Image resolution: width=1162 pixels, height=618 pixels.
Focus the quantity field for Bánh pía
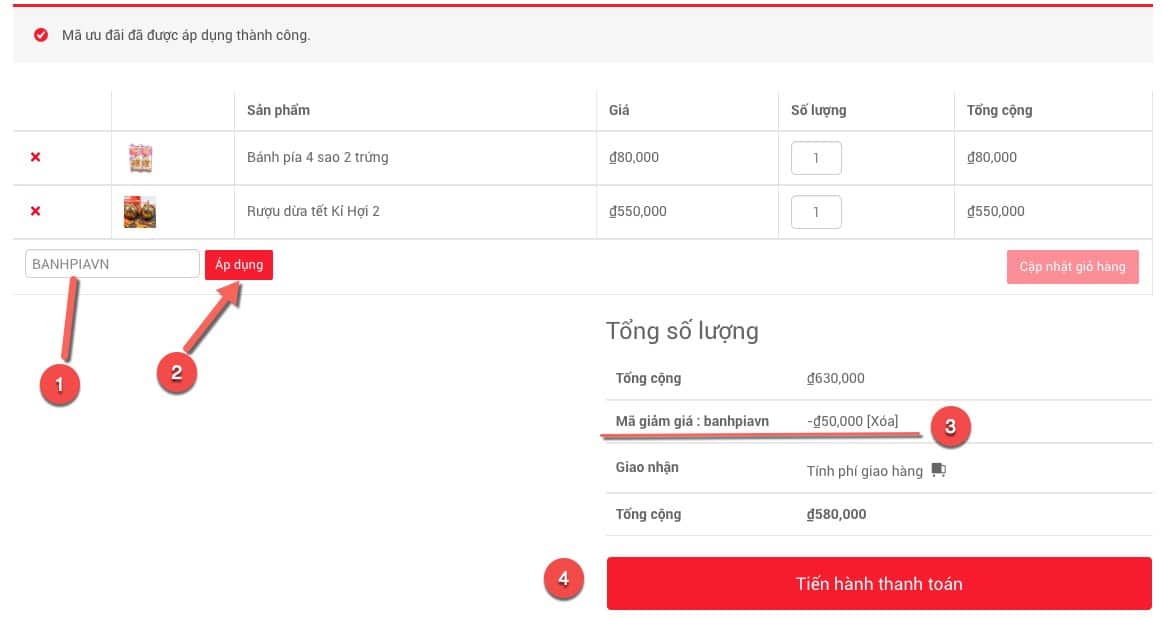click(816, 158)
